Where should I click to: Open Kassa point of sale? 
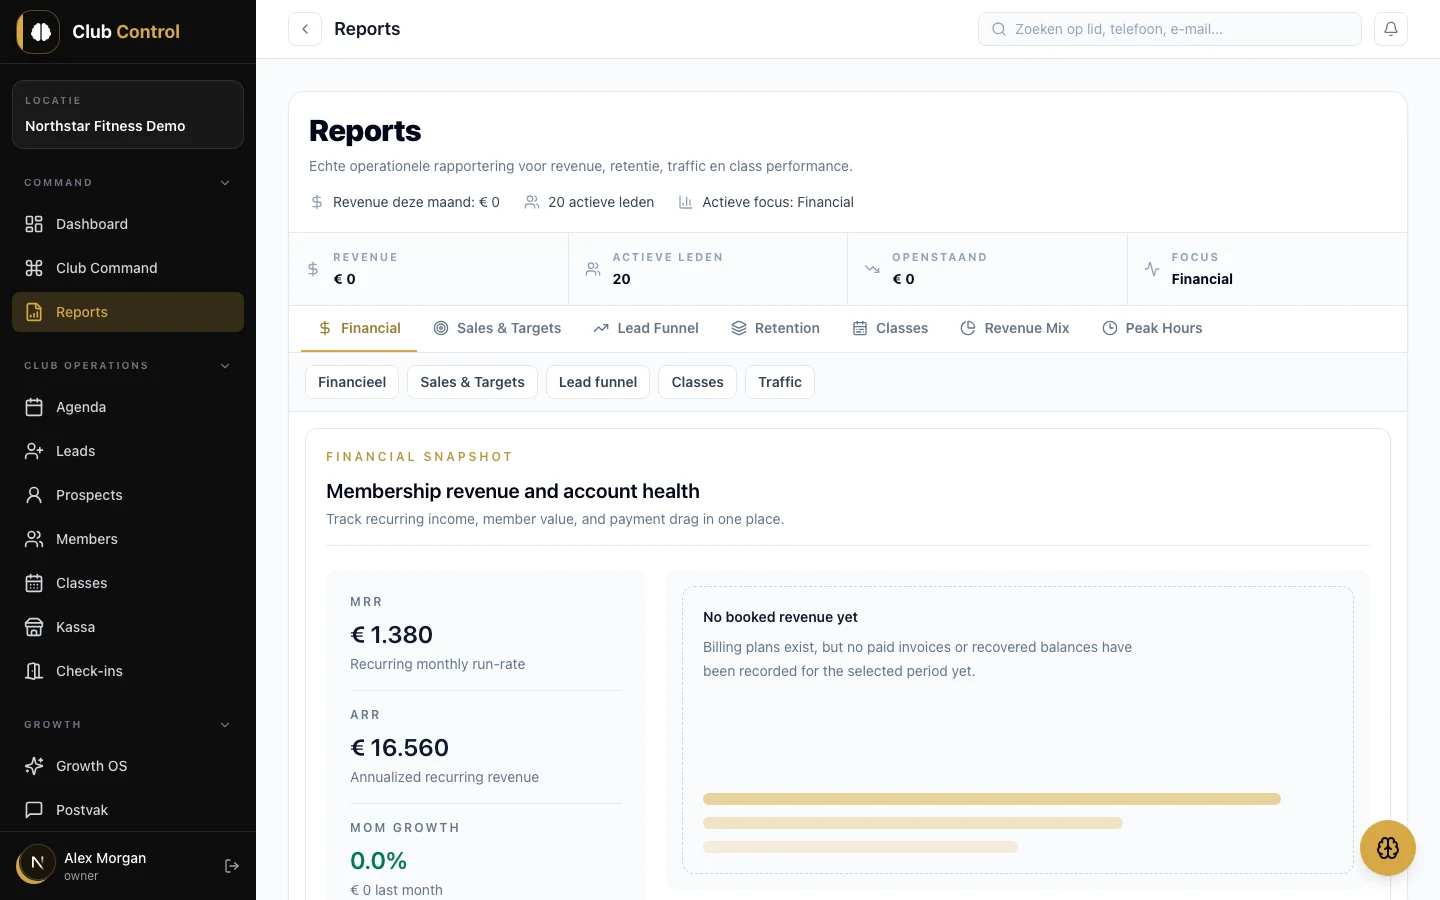point(128,627)
